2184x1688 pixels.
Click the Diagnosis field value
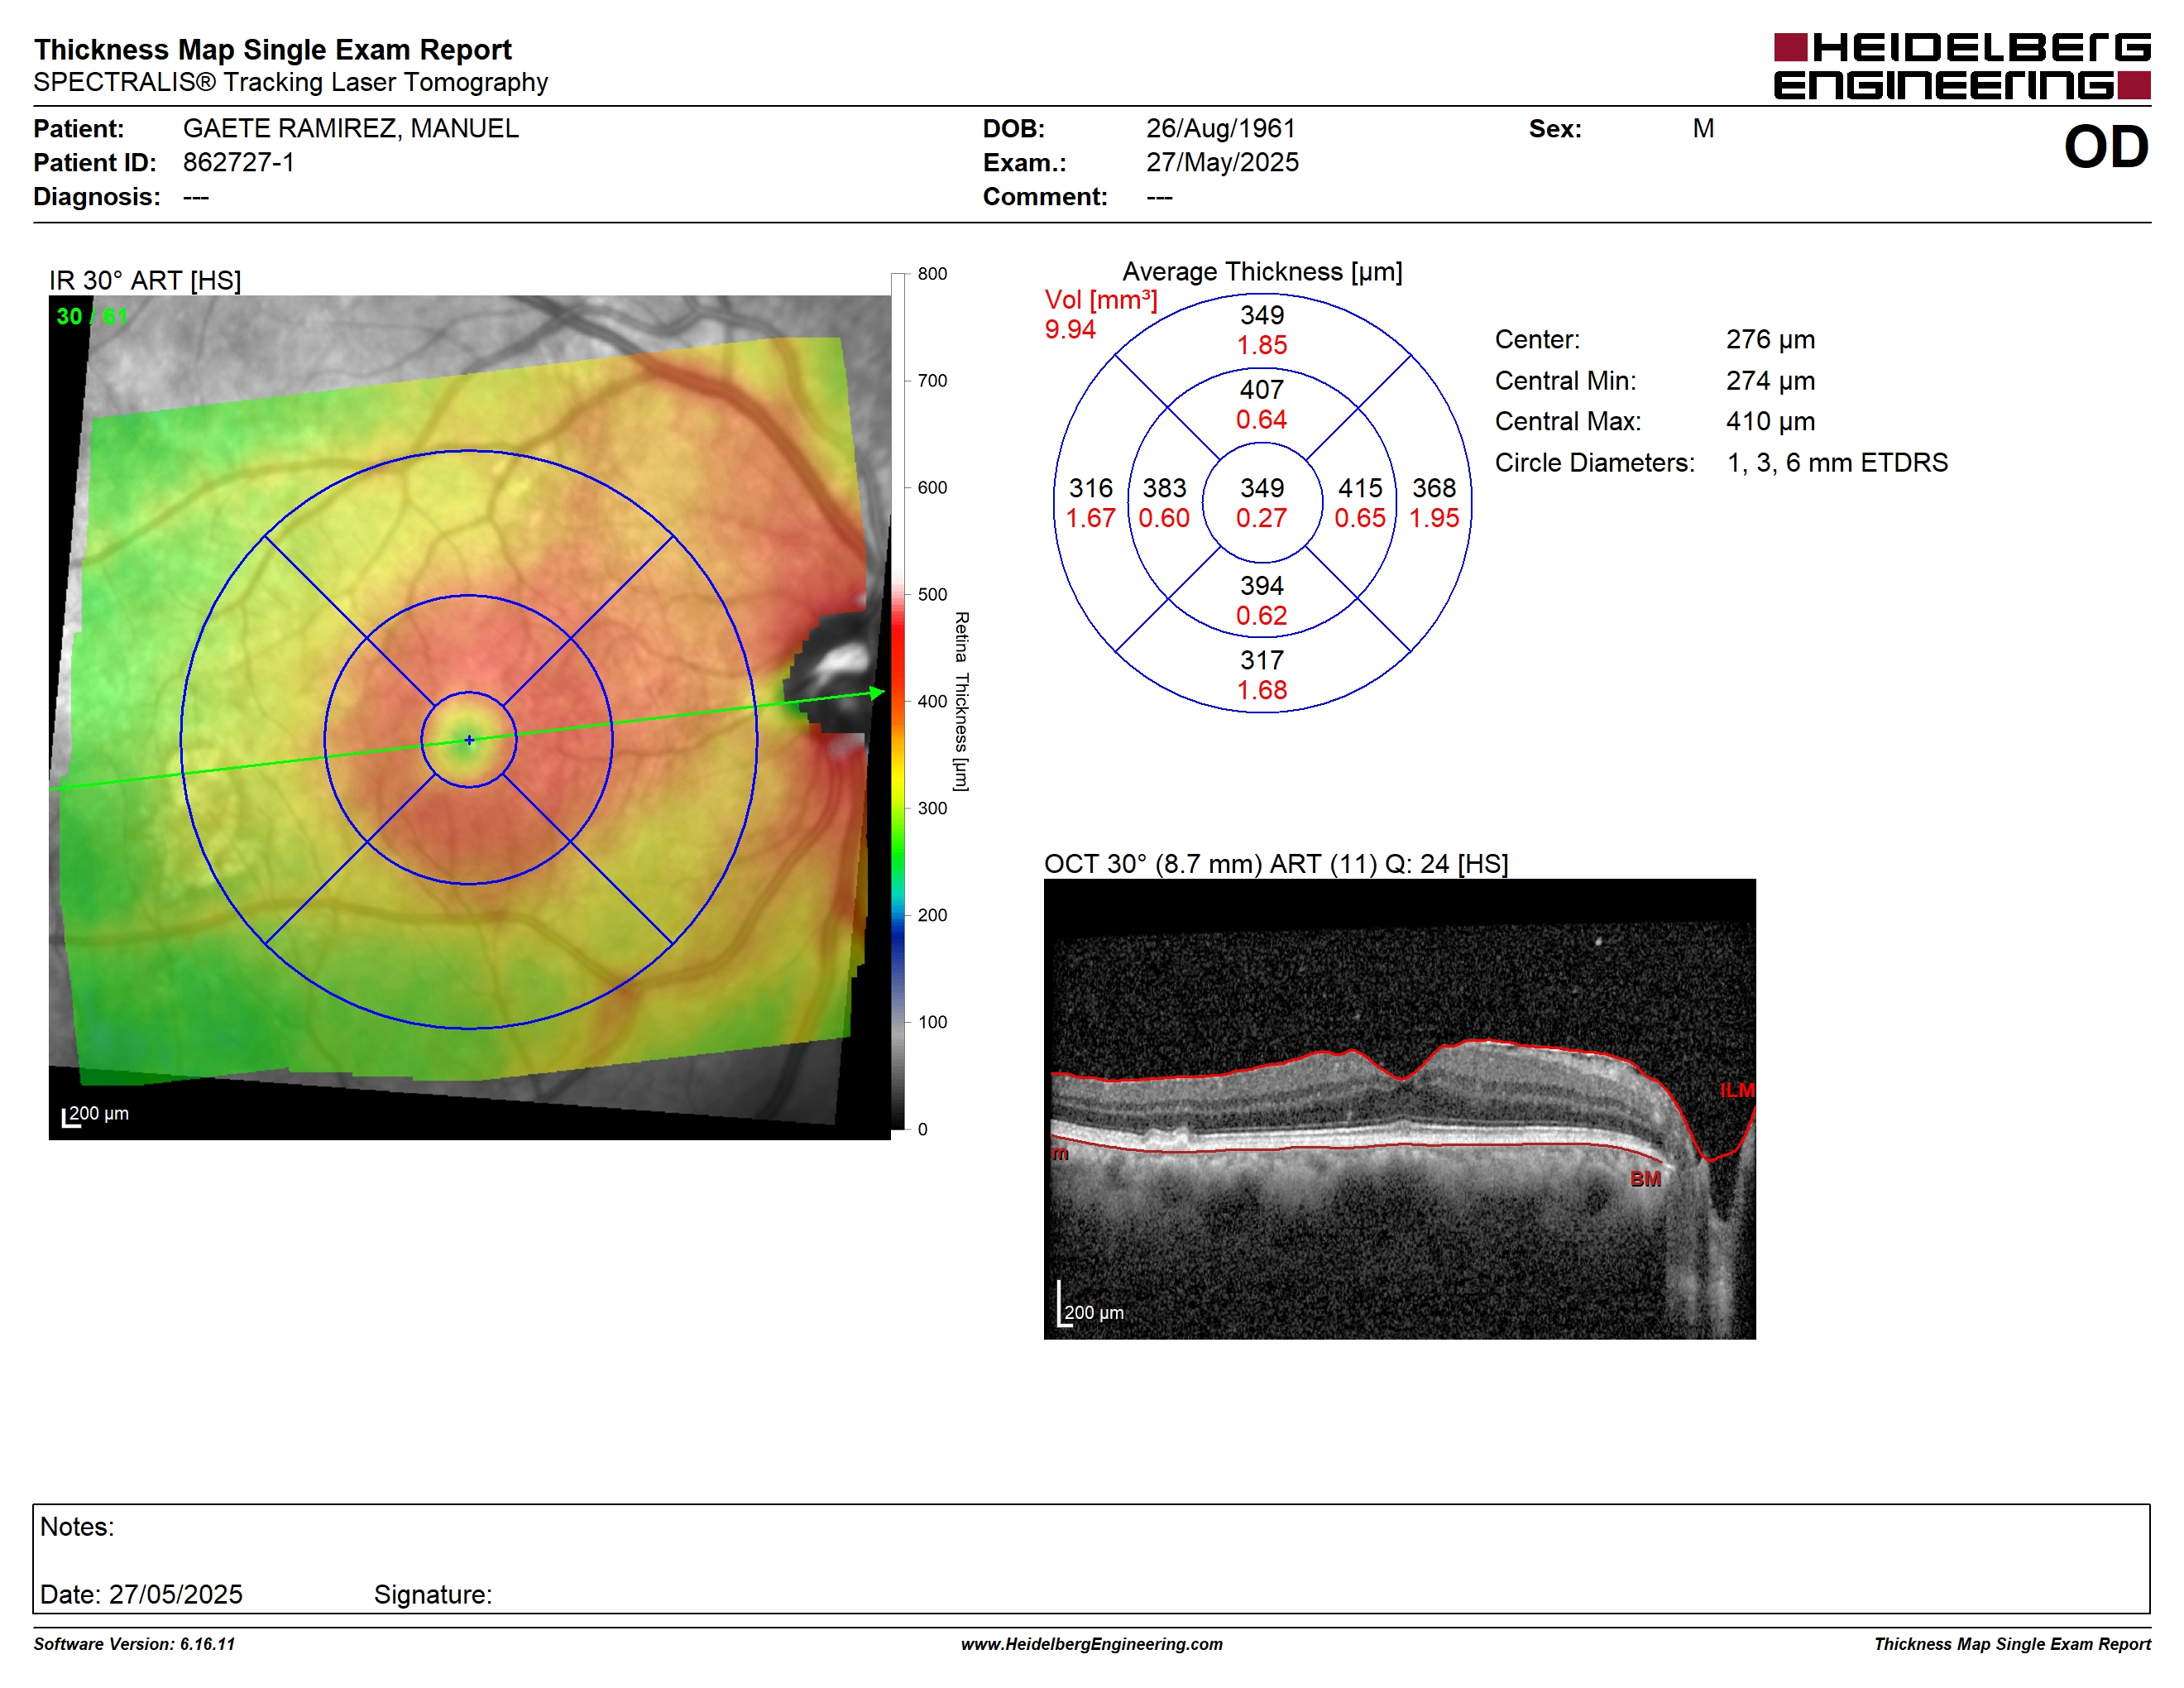(x=196, y=197)
